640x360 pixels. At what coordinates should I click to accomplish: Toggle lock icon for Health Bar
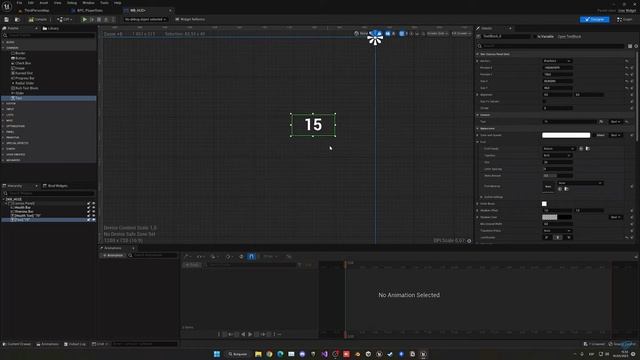pyautogui.click(x=89, y=207)
